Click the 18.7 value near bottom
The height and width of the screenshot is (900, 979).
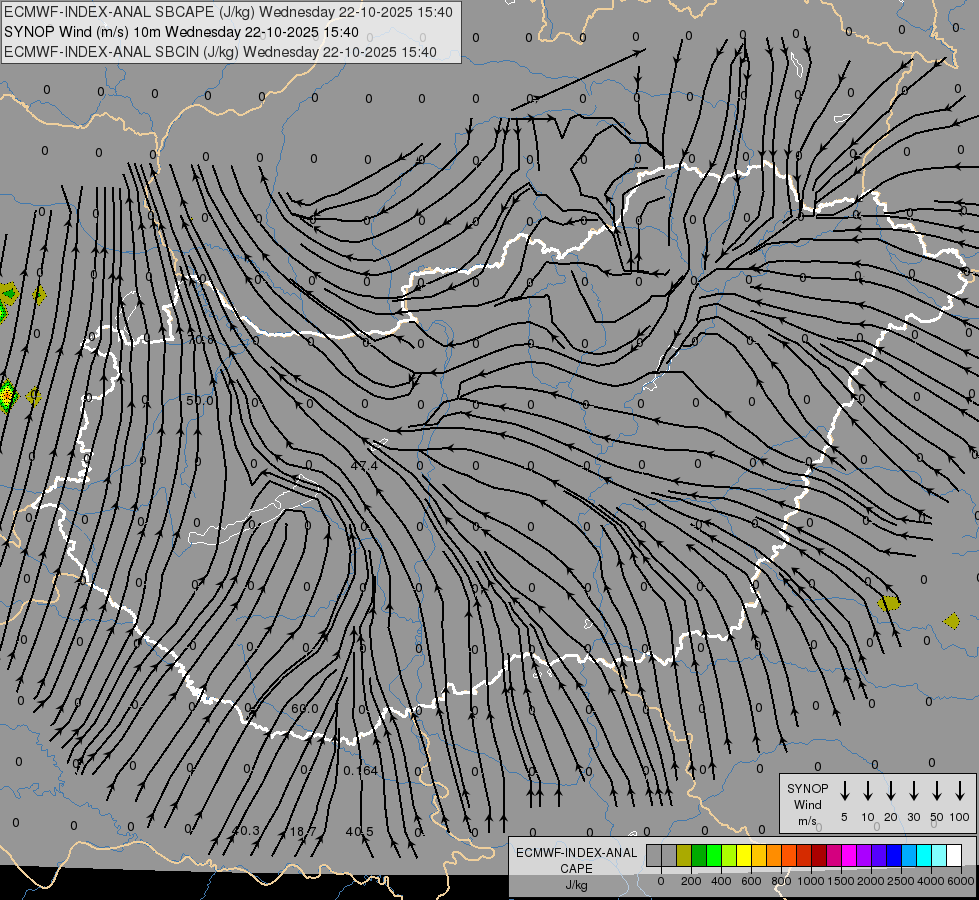coord(303,831)
